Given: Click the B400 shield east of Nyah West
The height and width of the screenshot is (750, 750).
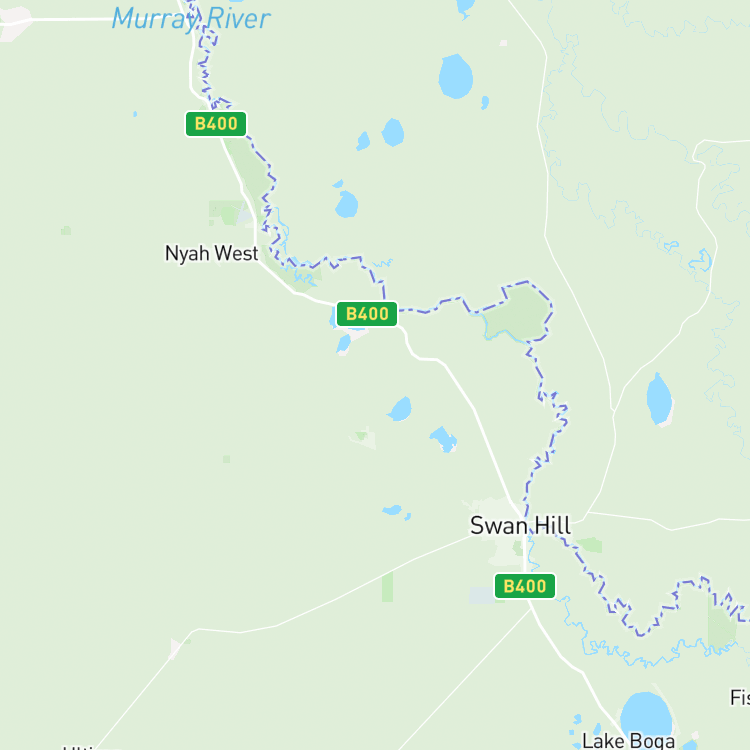Looking at the screenshot, I should pyautogui.click(x=367, y=314).
